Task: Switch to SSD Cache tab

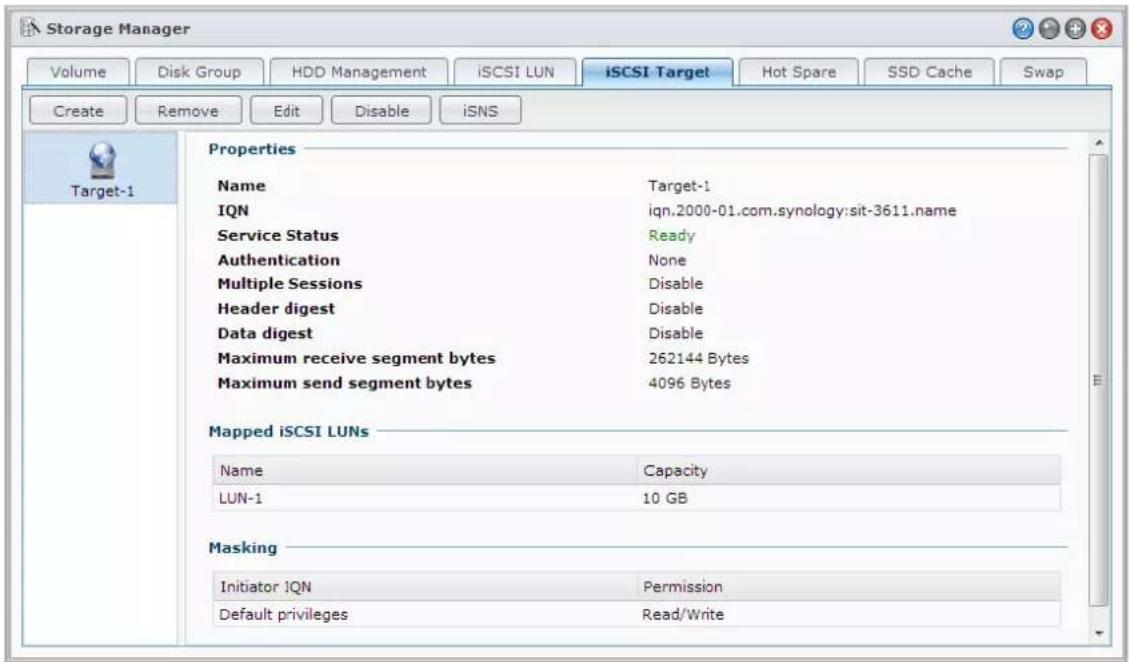Action: pyautogui.click(x=930, y=72)
